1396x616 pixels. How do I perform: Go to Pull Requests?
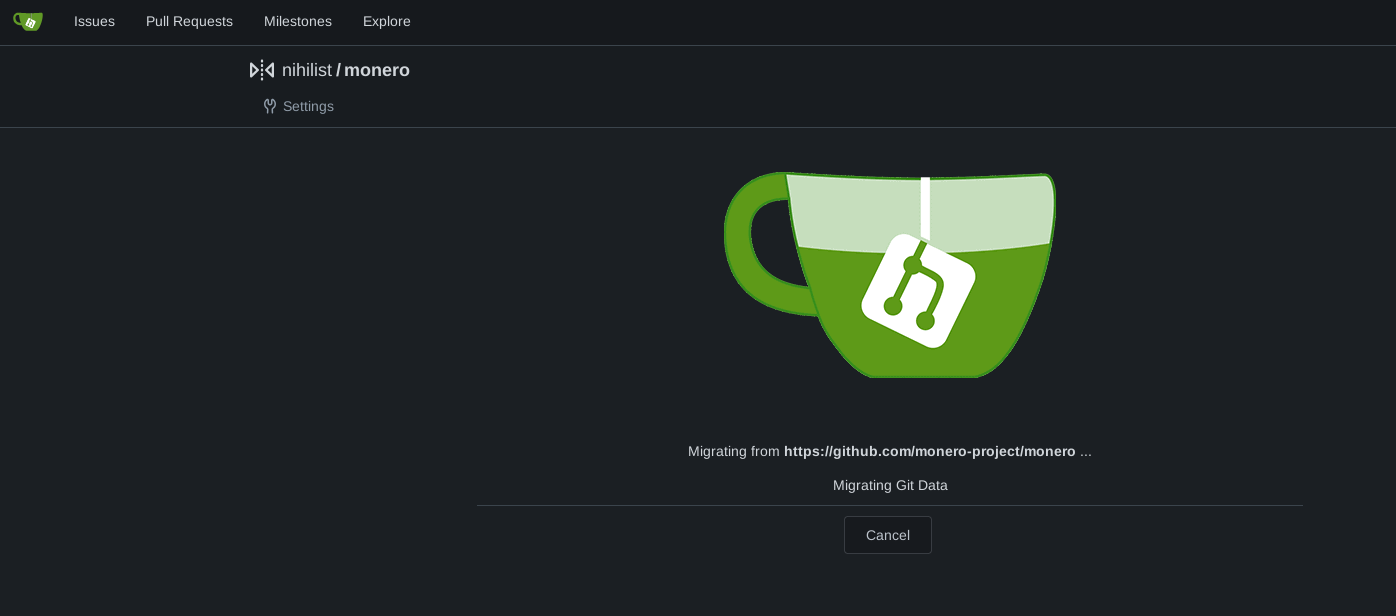(x=189, y=21)
